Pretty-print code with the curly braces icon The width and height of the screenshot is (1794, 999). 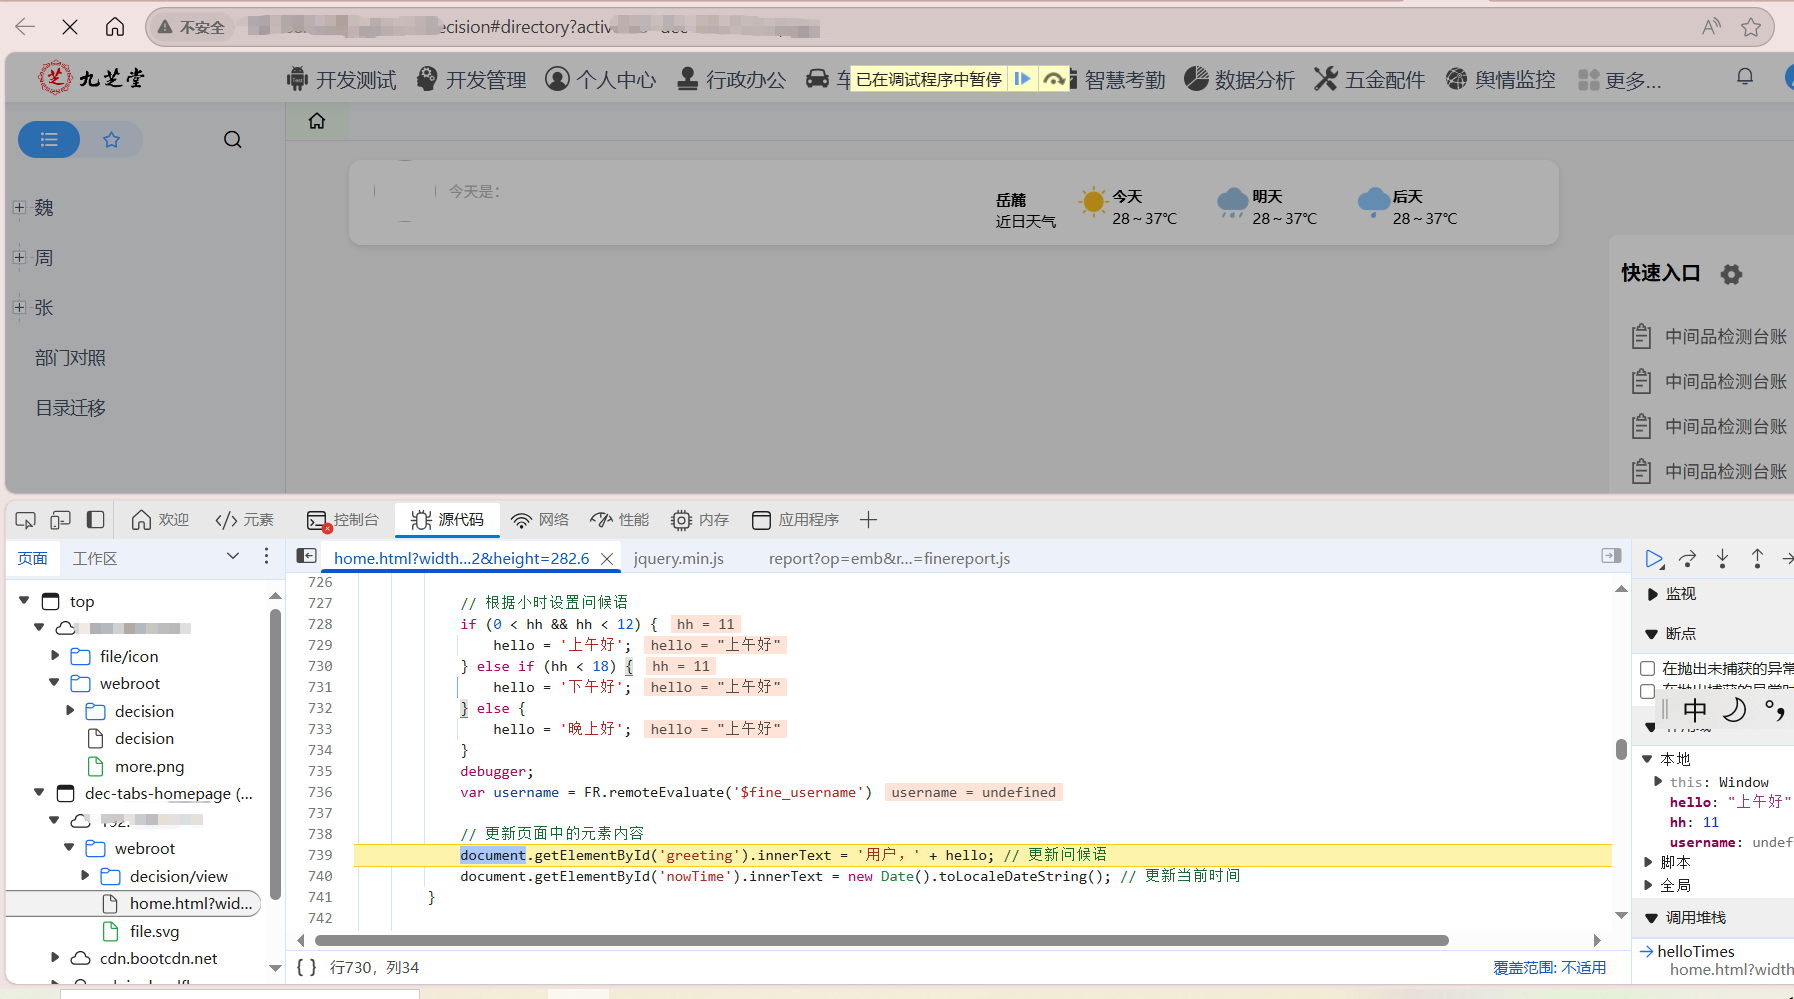pos(307,967)
